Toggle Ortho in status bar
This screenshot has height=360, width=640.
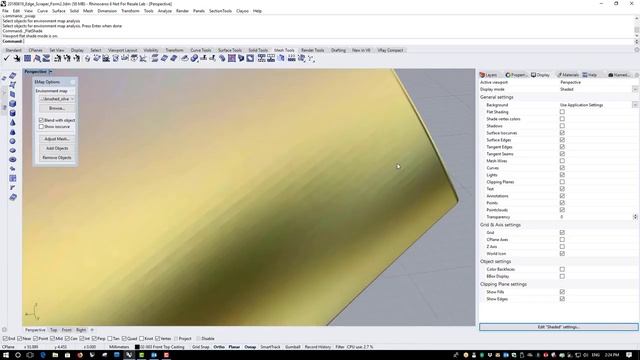[219, 347]
